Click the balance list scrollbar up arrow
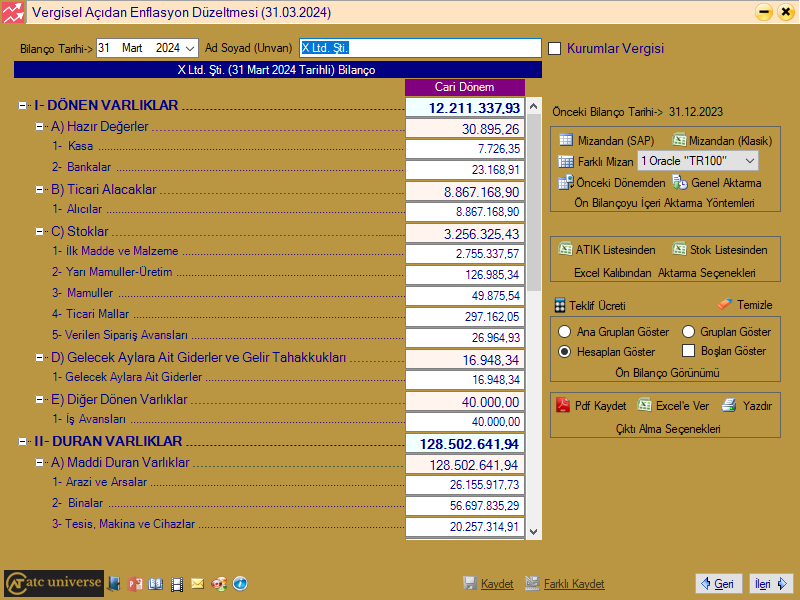The width and height of the screenshot is (800, 600). coord(534,106)
